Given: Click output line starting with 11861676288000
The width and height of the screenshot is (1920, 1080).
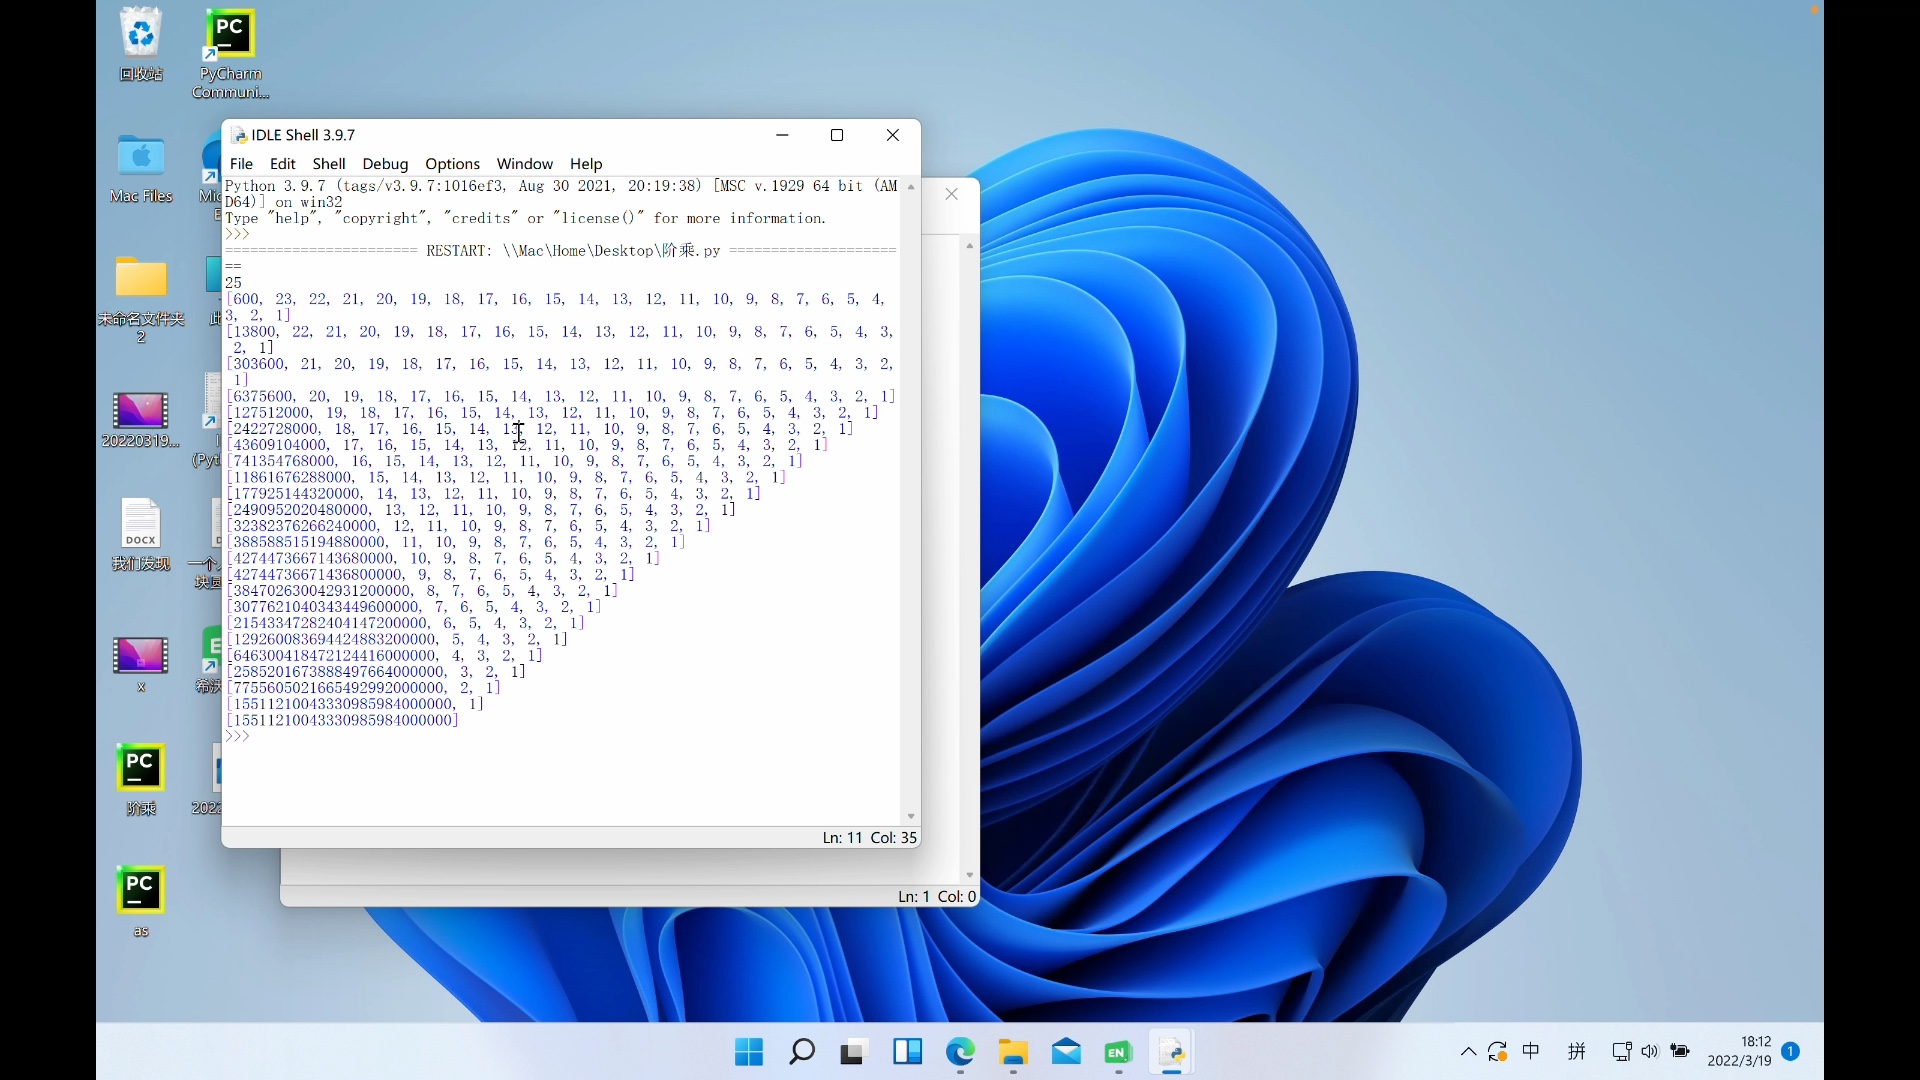Looking at the screenshot, I should (506, 478).
